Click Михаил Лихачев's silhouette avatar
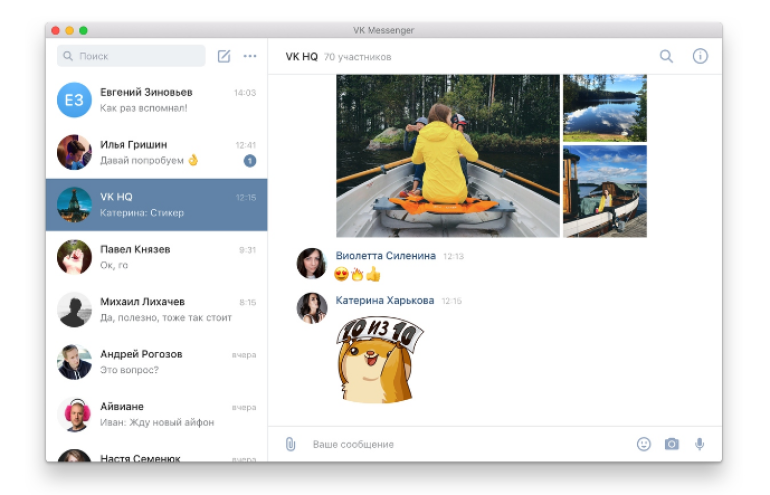The image size is (770, 495). tap(74, 310)
